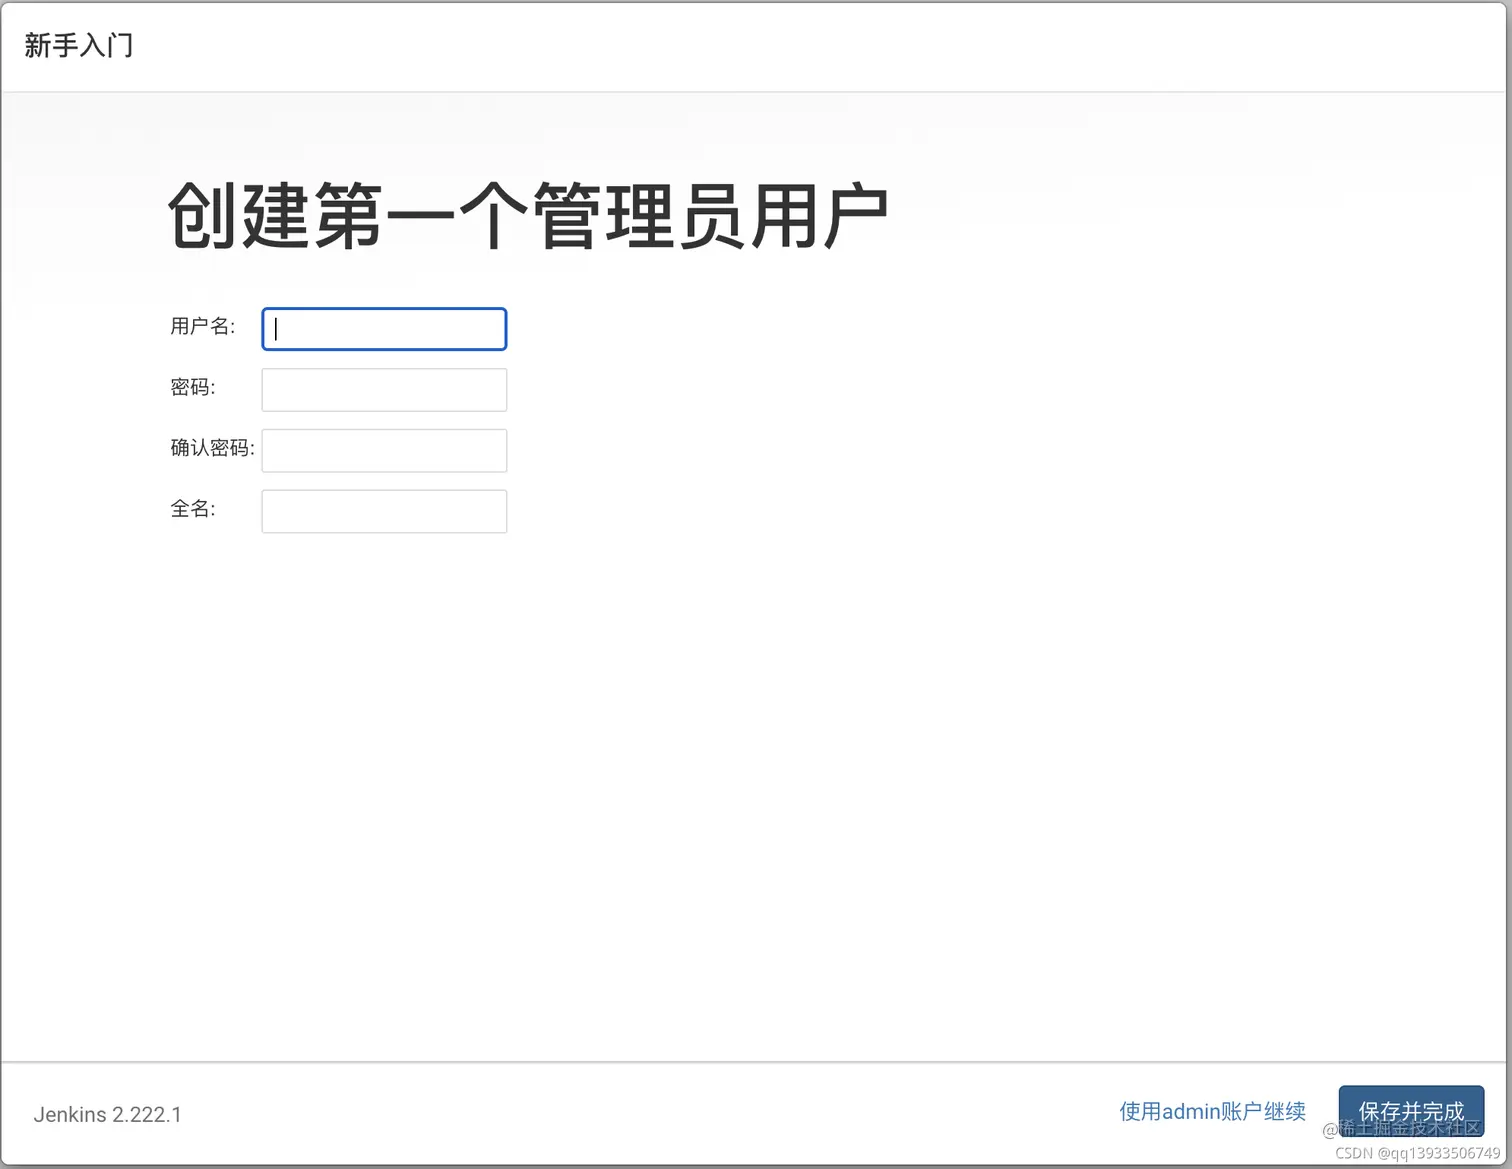Focus the highlighted username text box
Screen dimensions: 1512x1169
[384, 328]
